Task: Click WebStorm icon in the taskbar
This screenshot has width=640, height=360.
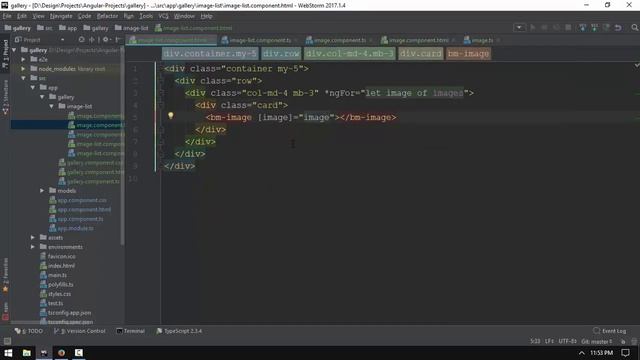Action: coord(44,353)
